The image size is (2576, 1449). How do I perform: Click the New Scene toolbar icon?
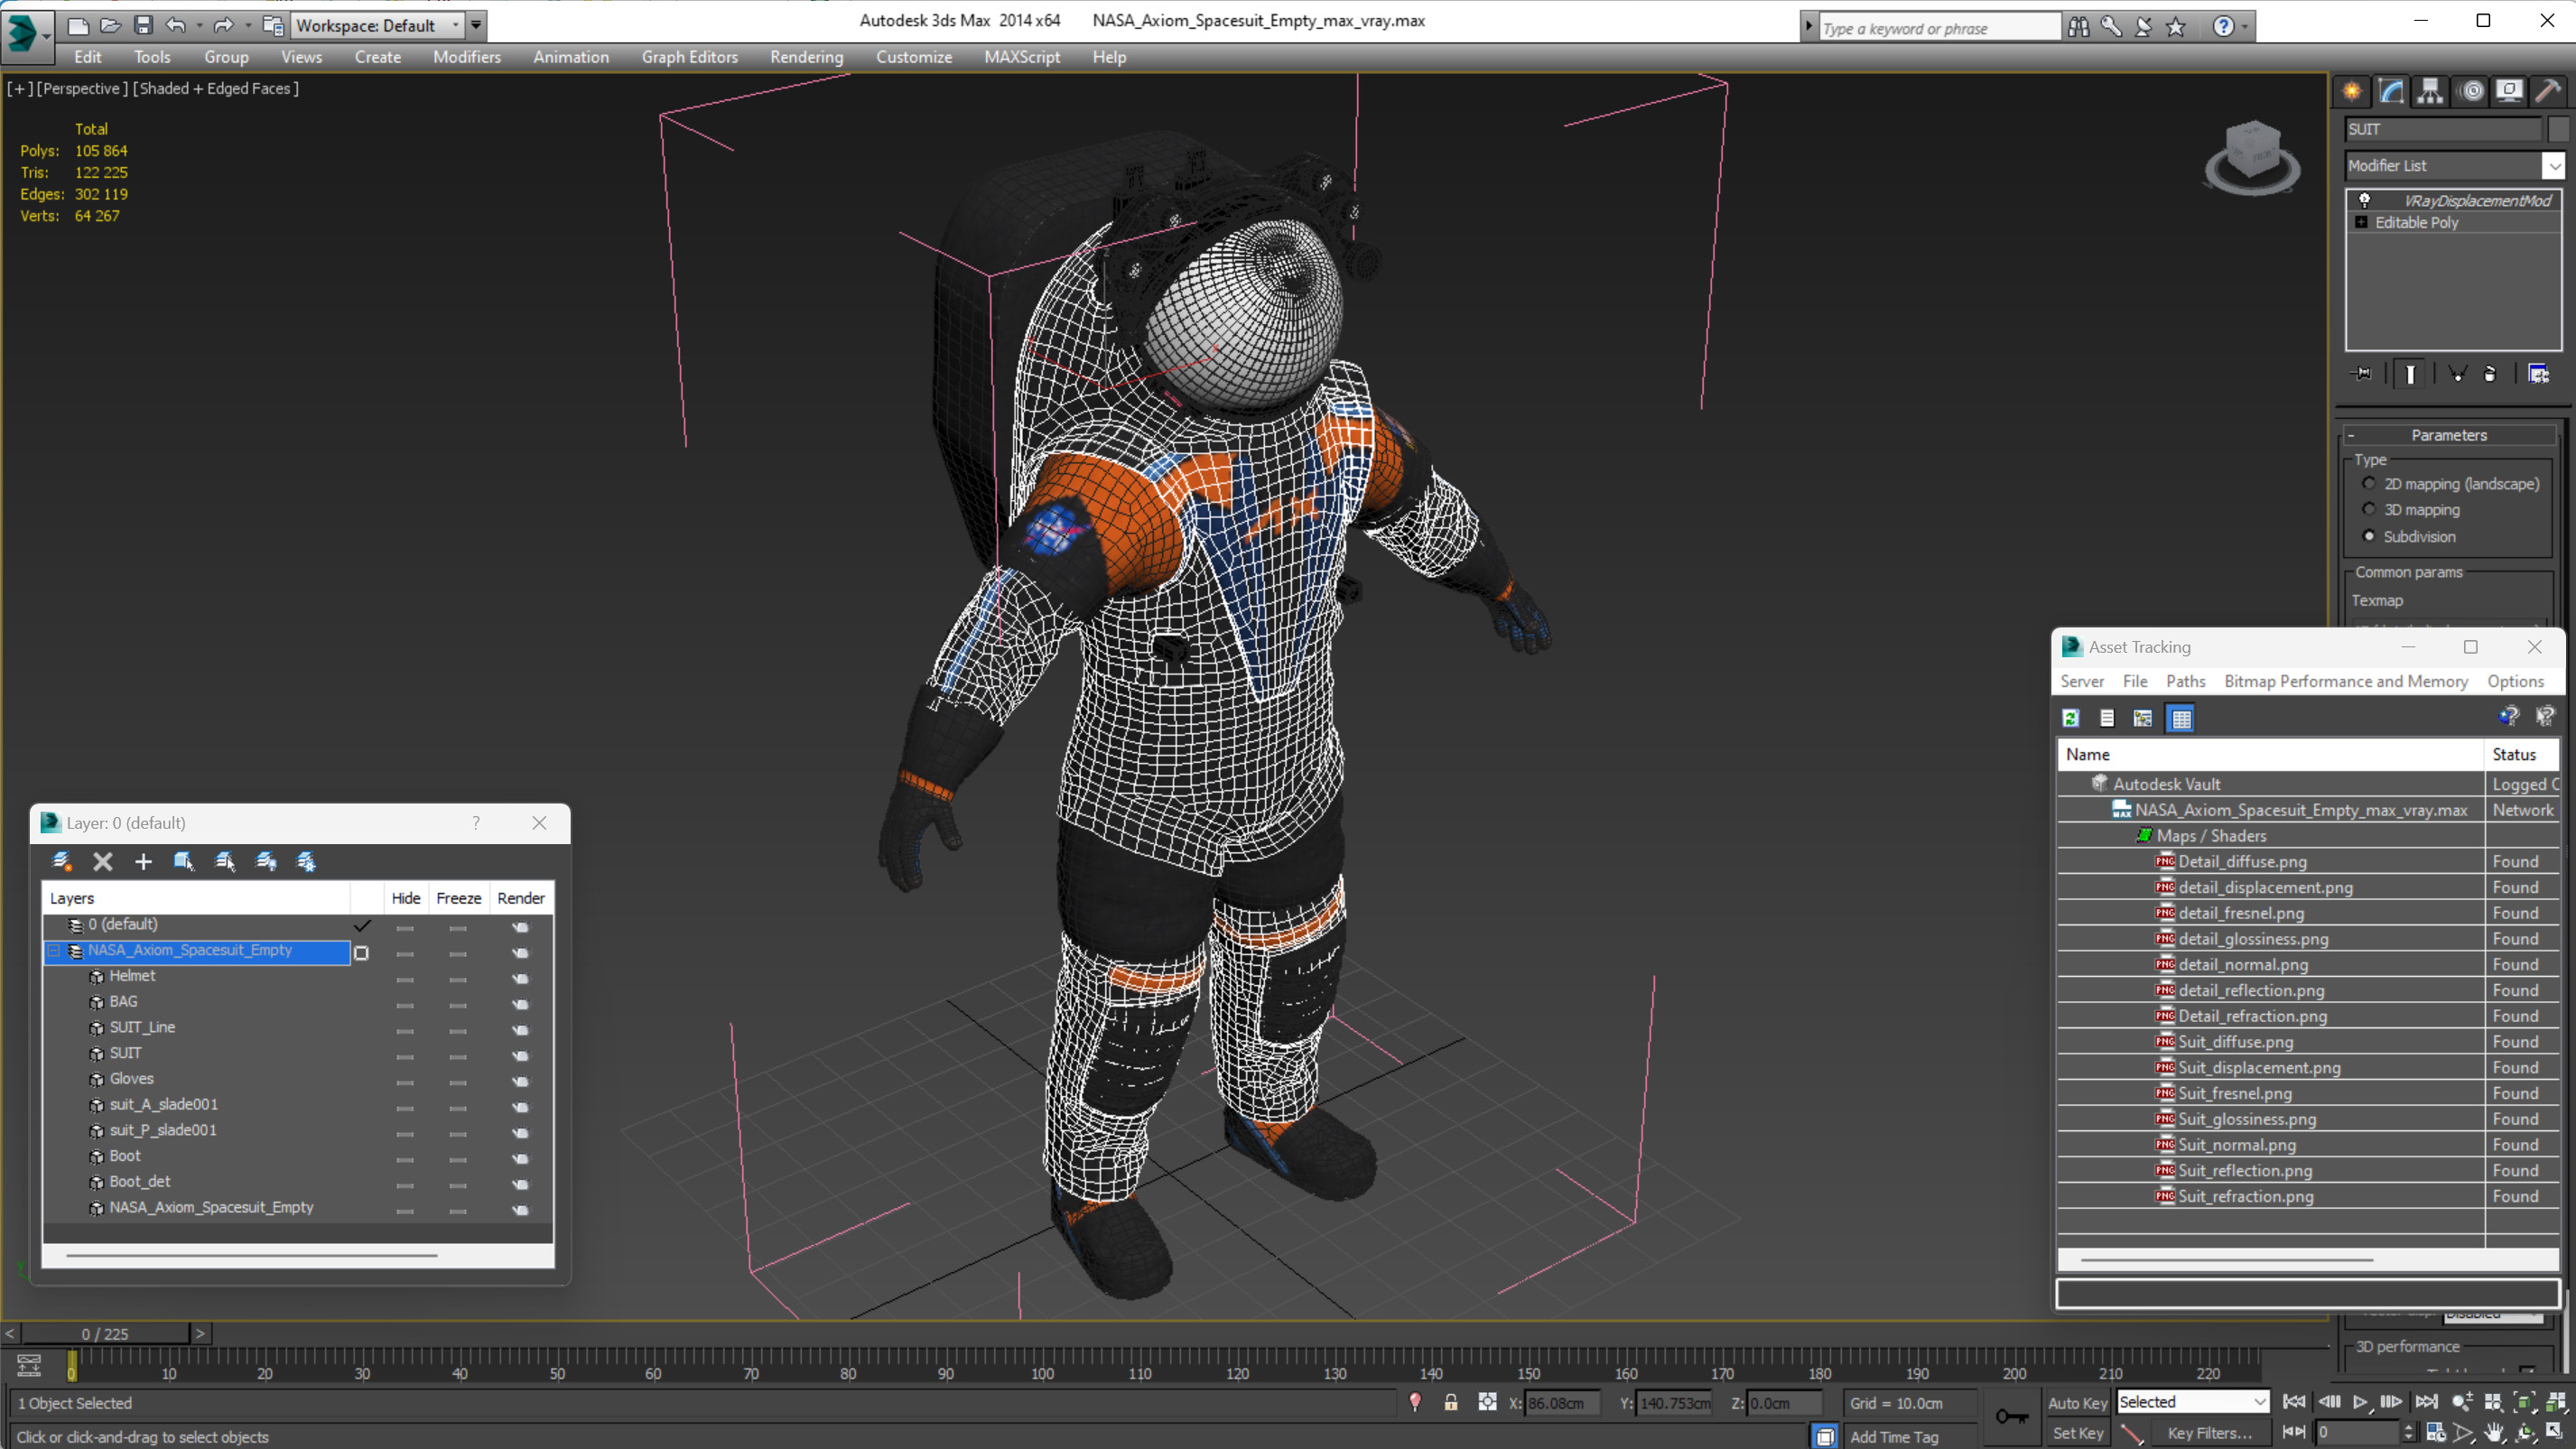[x=78, y=25]
